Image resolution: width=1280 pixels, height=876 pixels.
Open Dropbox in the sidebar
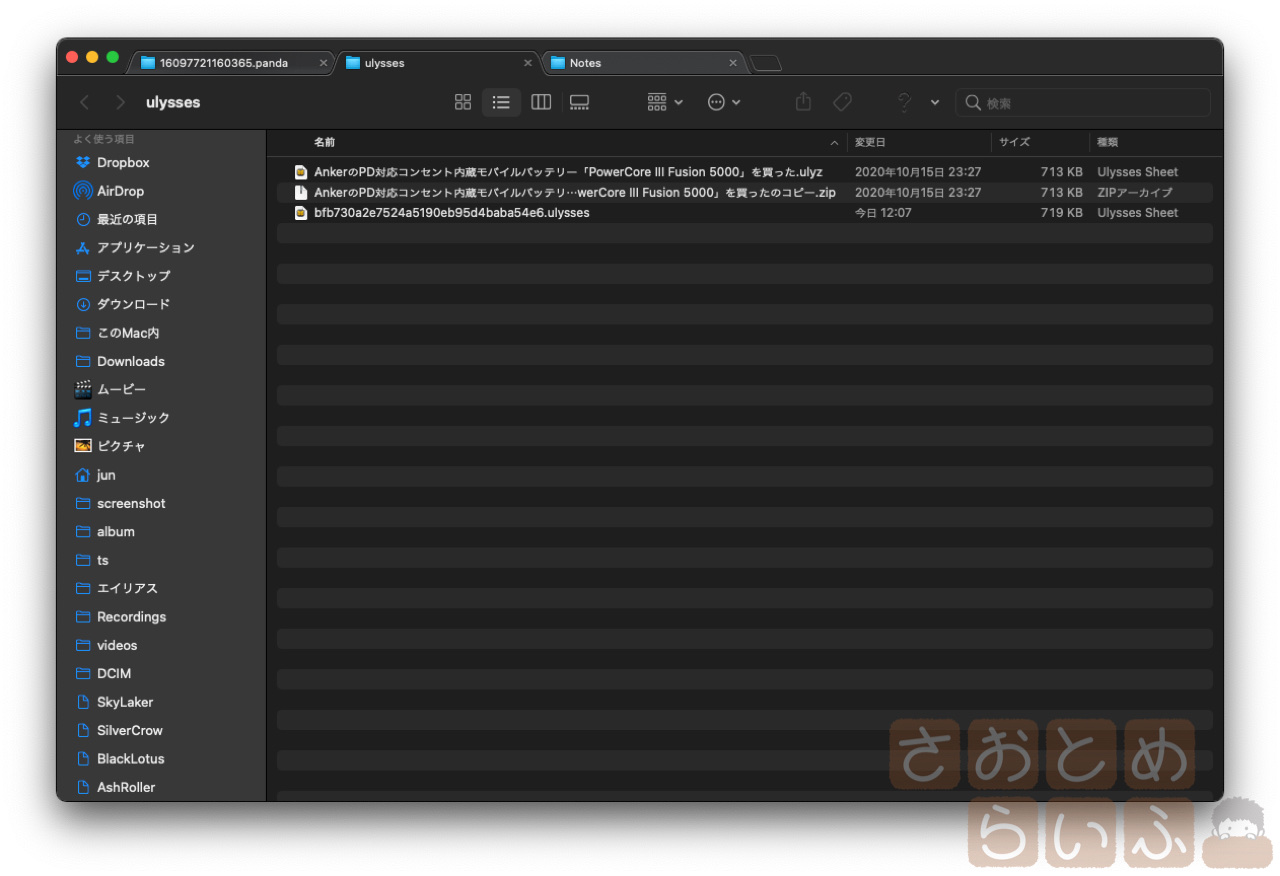point(123,162)
